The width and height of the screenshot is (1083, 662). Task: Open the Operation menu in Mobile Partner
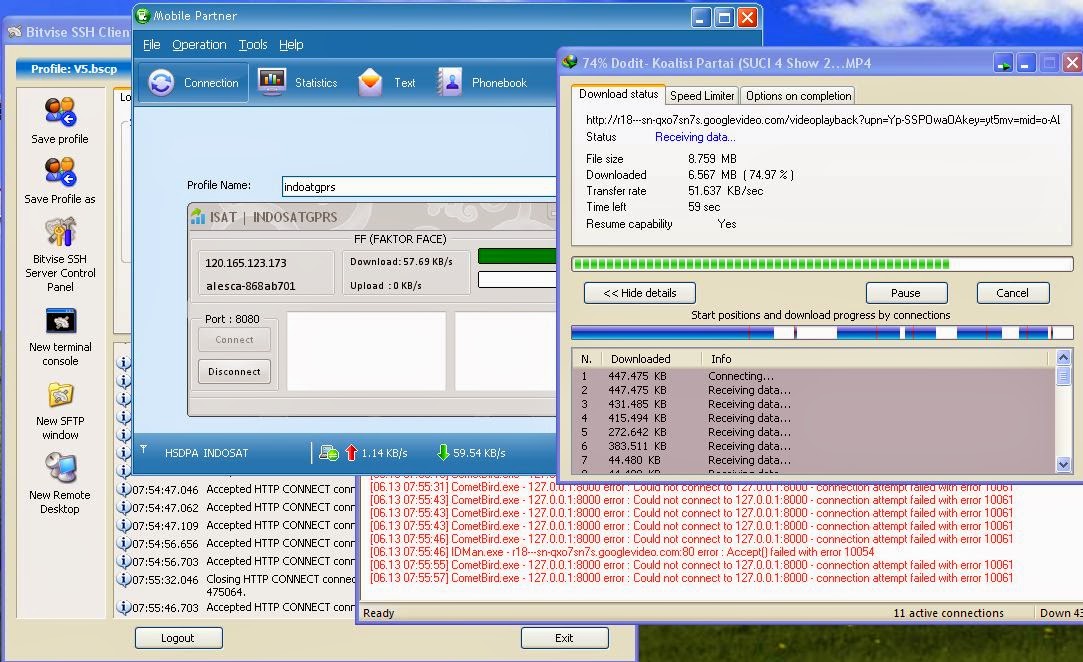click(199, 44)
